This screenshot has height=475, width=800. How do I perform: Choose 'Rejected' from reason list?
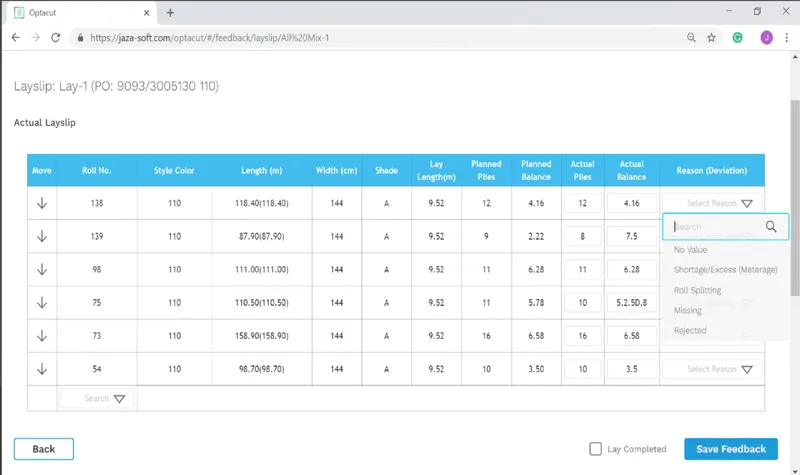click(x=690, y=331)
